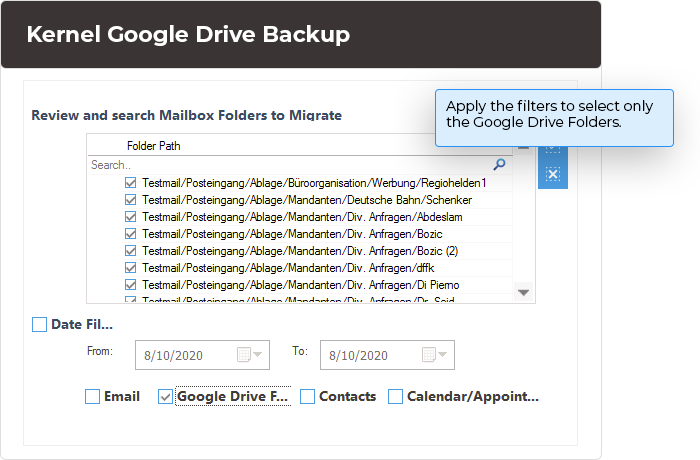
Task: Select the row text ending in Werbung/Regiohelden1
Action: point(314,183)
